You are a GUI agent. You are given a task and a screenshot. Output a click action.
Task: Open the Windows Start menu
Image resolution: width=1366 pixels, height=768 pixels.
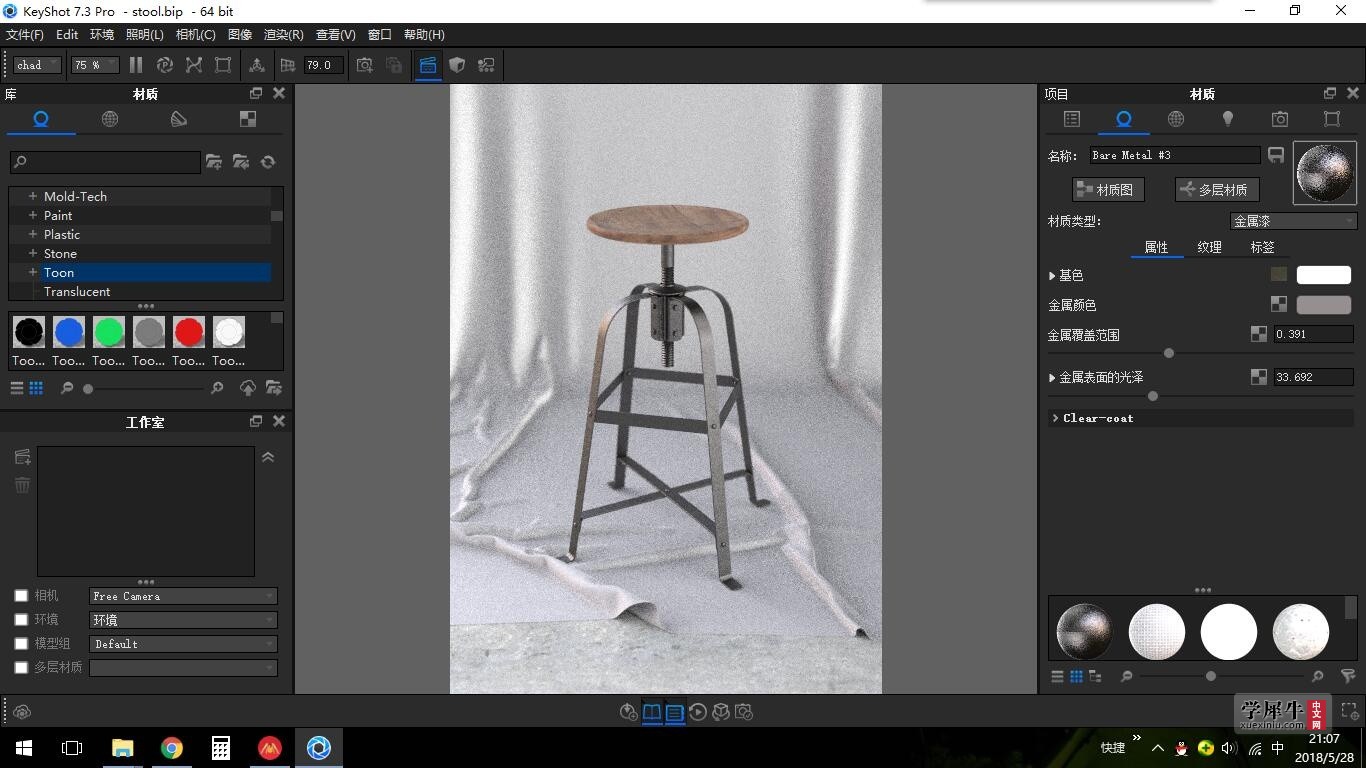pyautogui.click(x=24, y=748)
